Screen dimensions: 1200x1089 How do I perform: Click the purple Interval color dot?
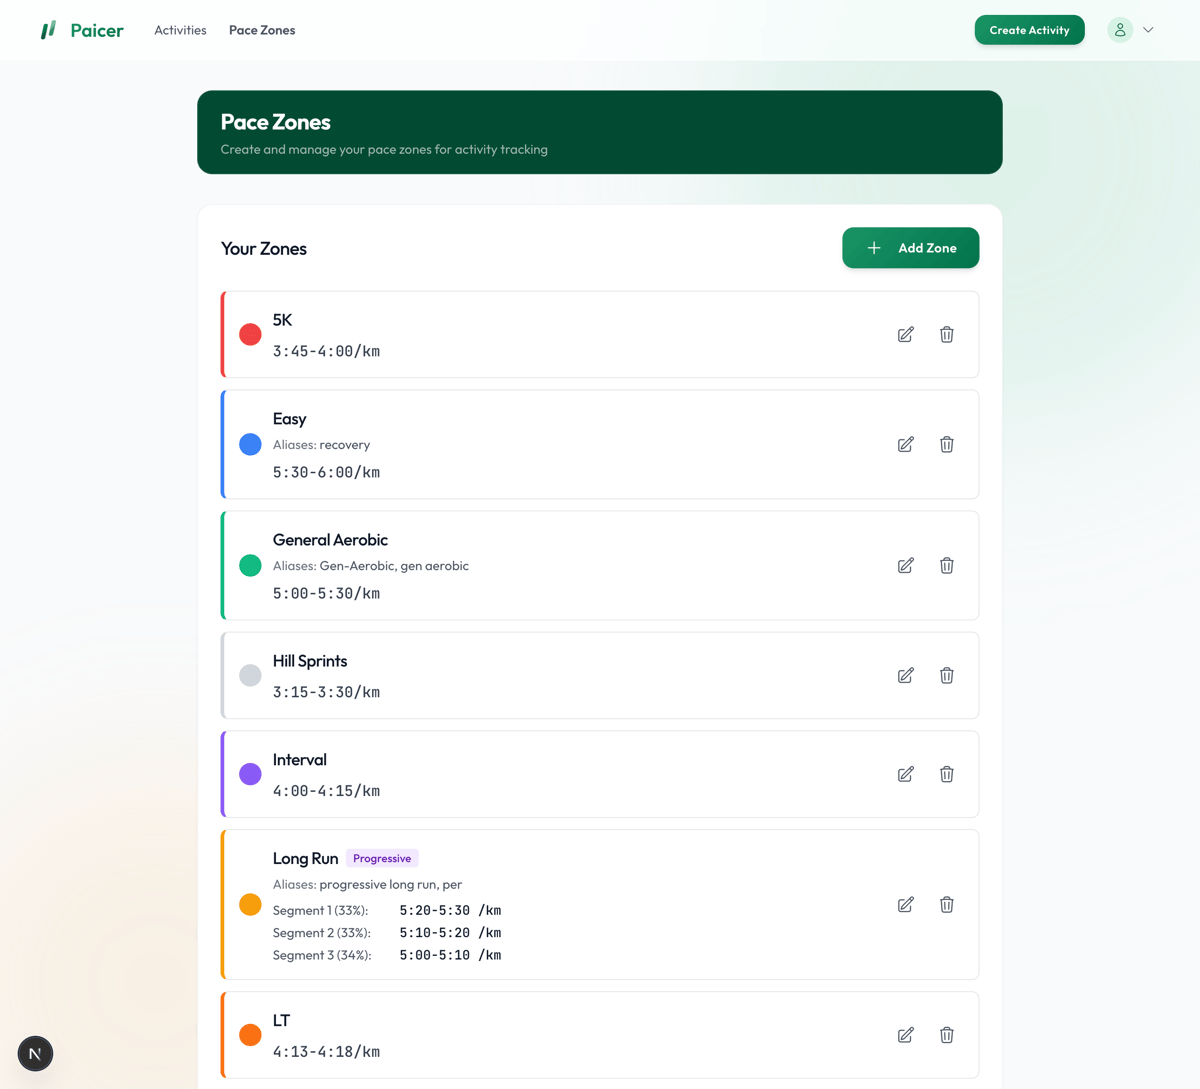250,774
